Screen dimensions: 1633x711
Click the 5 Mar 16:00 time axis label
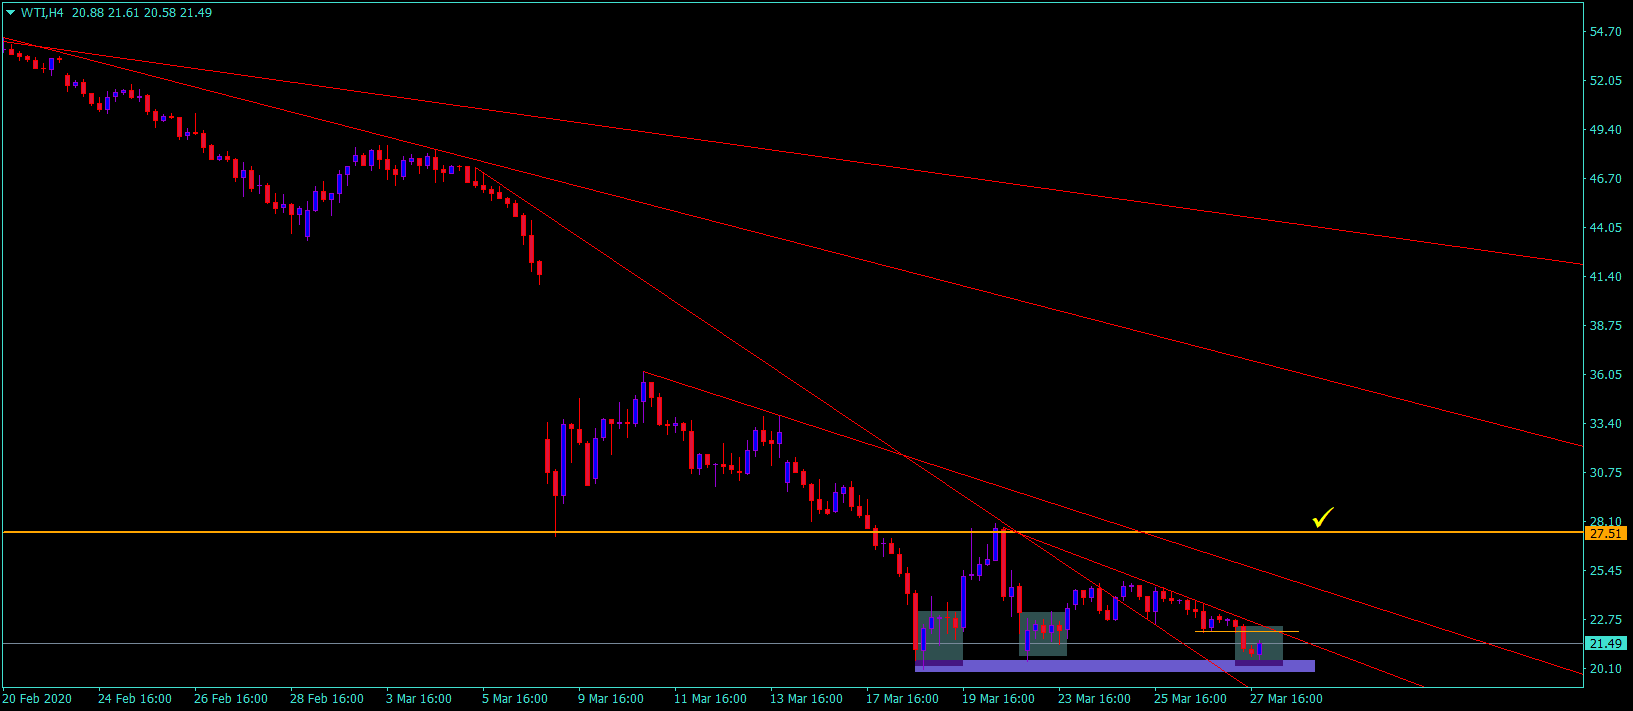(515, 699)
